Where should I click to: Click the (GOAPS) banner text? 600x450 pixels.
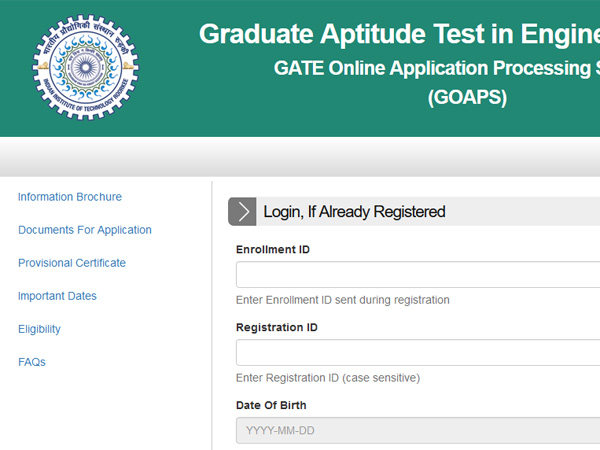point(467,98)
